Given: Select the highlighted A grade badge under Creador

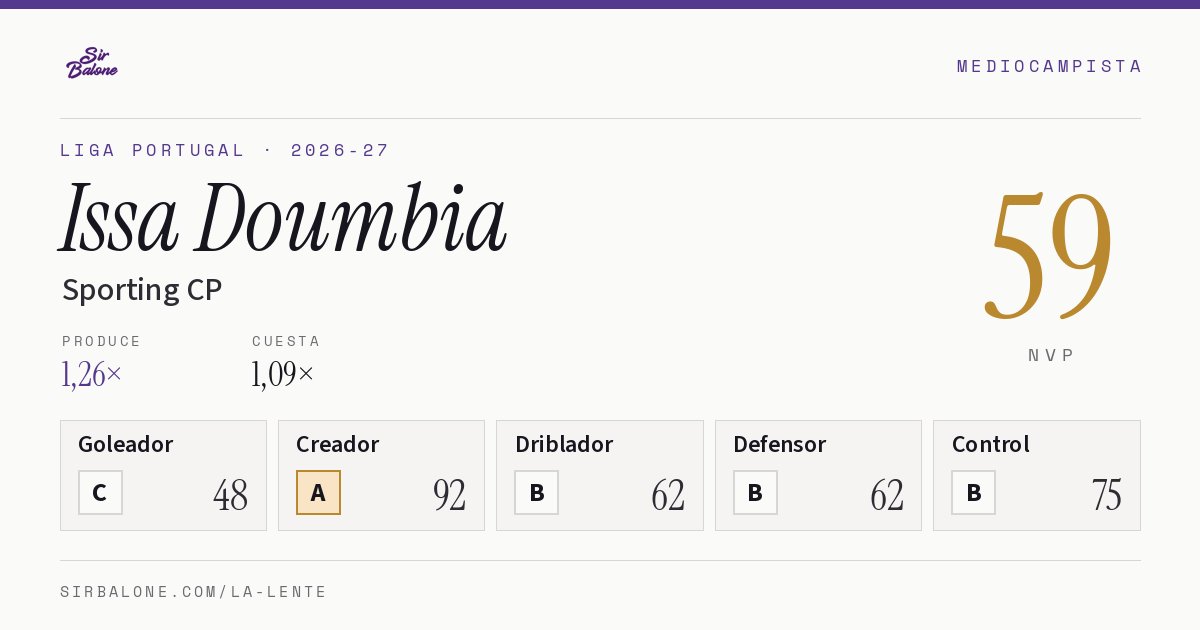Looking at the screenshot, I should click(x=318, y=492).
